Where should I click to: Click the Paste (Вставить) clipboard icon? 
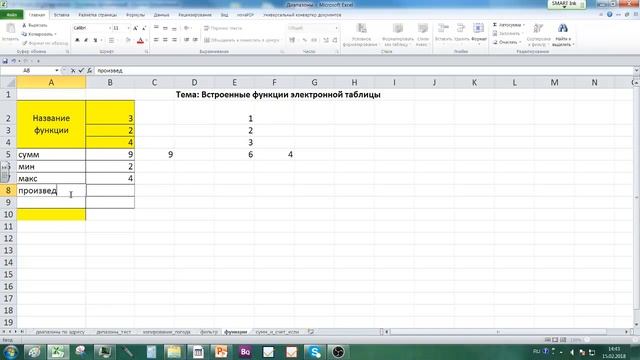point(10,29)
